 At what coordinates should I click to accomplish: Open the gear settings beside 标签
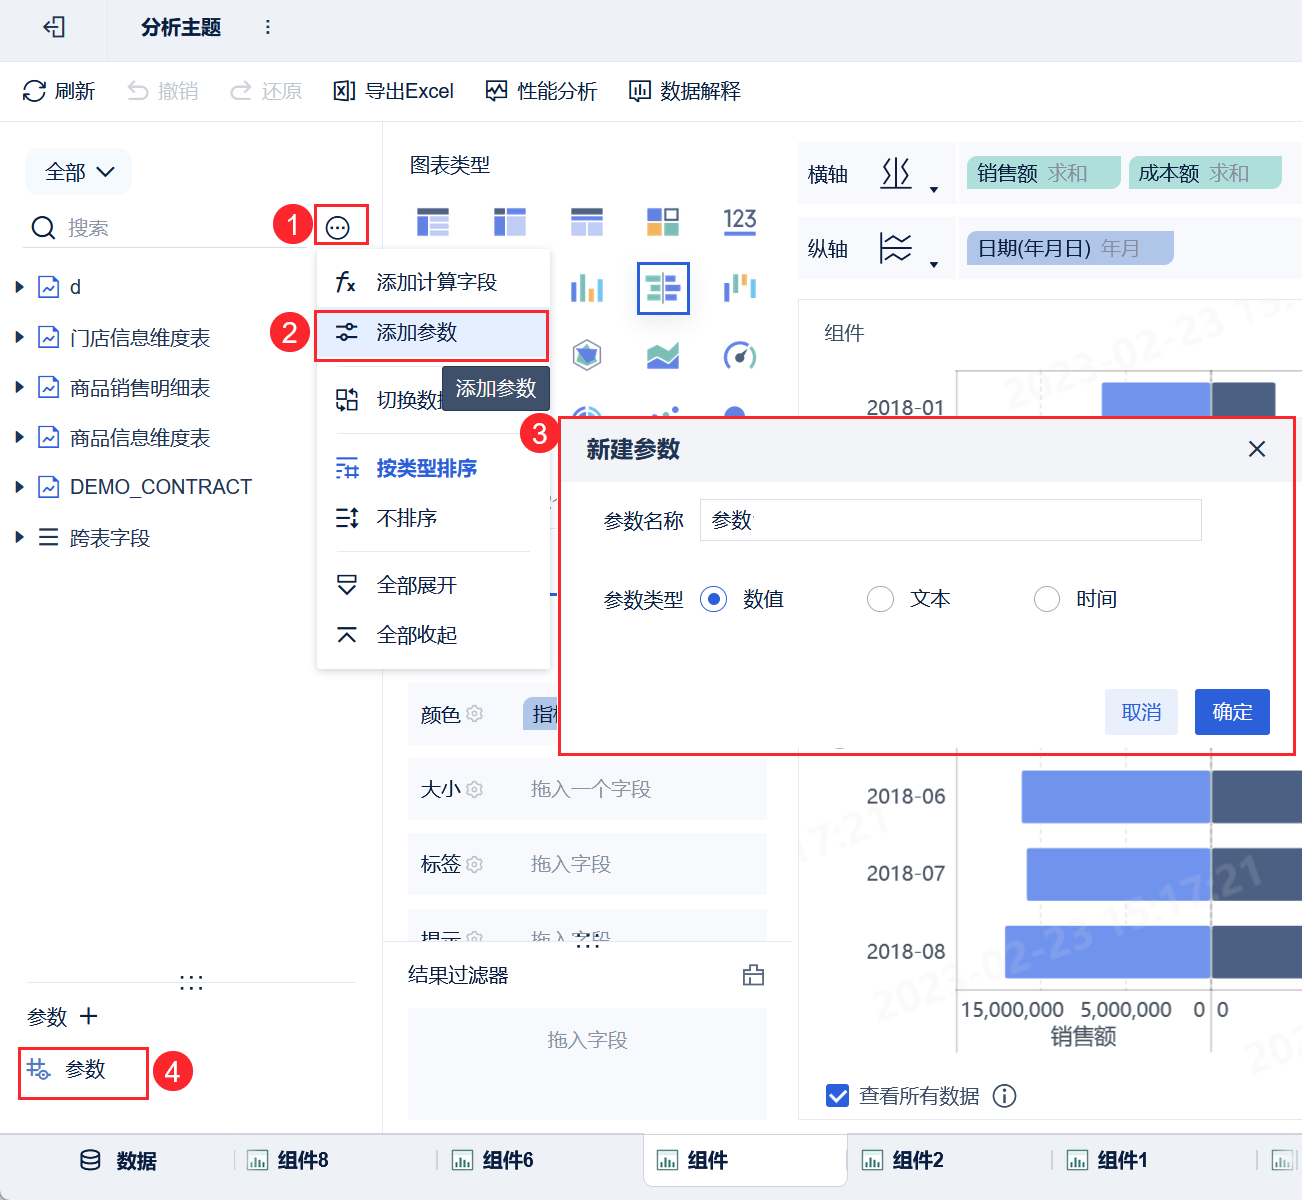pos(475,864)
